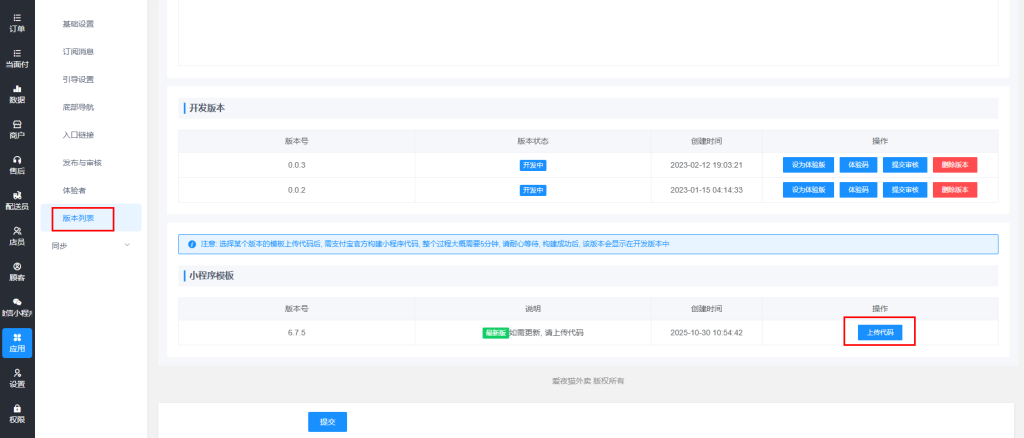Open the 权限 lock icon
The width and height of the screenshot is (1024, 438).
17,412
